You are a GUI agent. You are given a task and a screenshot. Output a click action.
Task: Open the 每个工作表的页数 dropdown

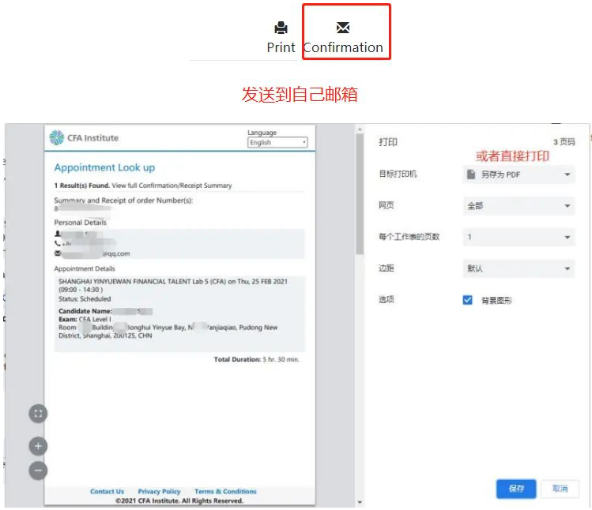519,237
